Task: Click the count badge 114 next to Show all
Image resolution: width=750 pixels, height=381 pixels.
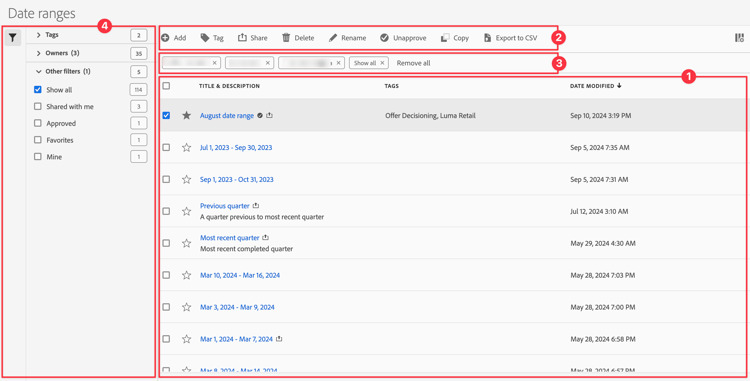Action: 138,89
